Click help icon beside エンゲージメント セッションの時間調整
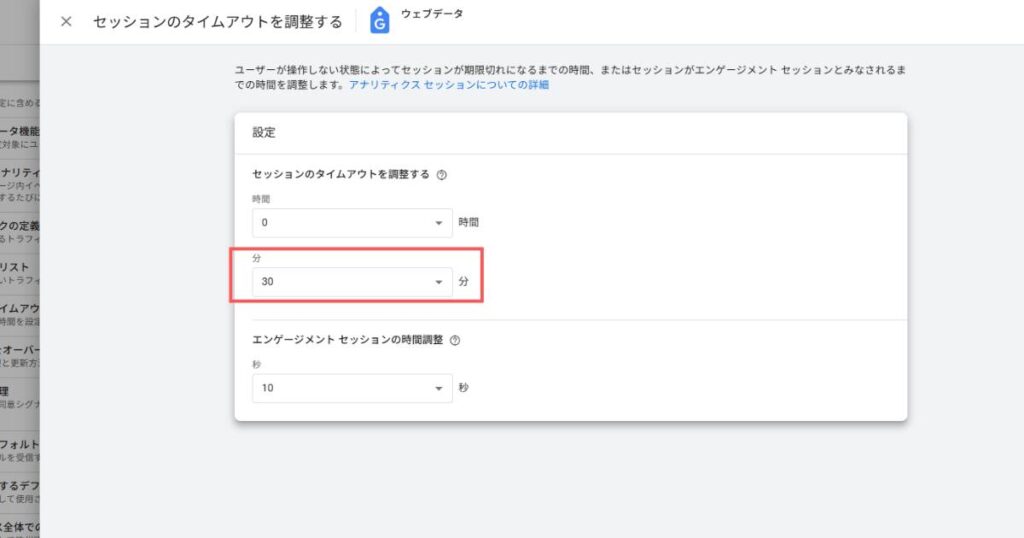Image resolution: width=1024 pixels, height=538 pixels. click(x=455, y=340)
